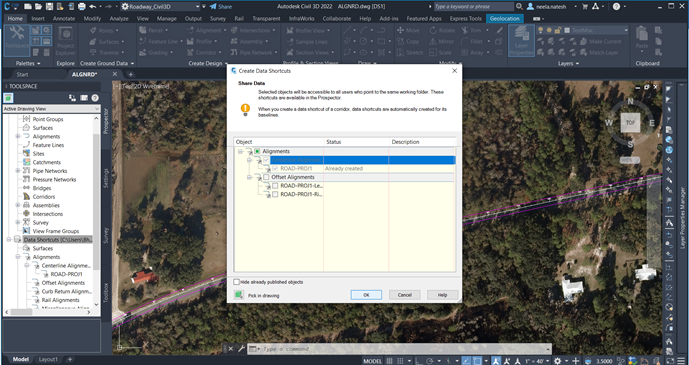Click the Mirror tool in Modify panel

(x=442, y=41)
